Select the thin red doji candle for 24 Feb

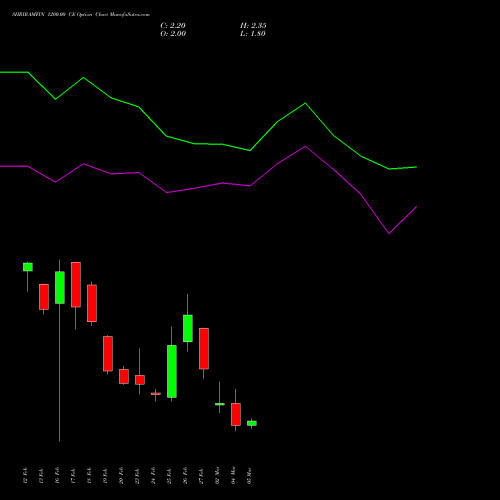tap(156, 394)
